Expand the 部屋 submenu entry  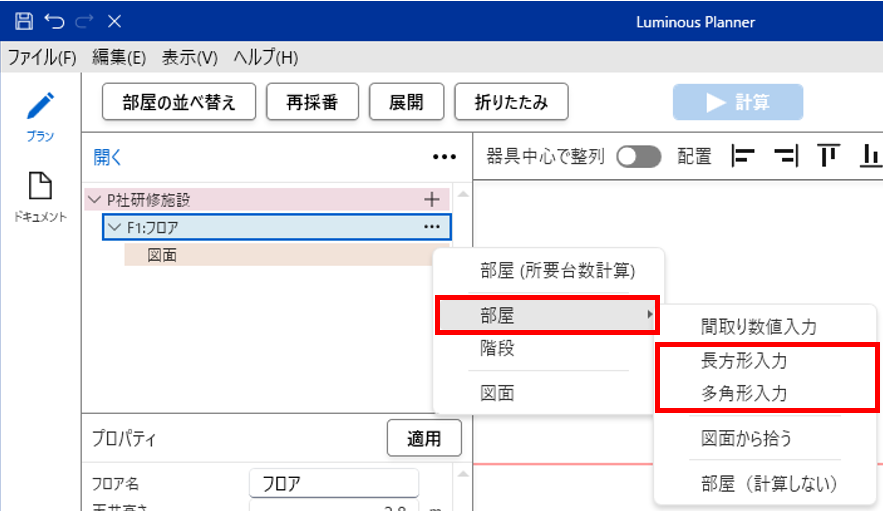point(547,316)
